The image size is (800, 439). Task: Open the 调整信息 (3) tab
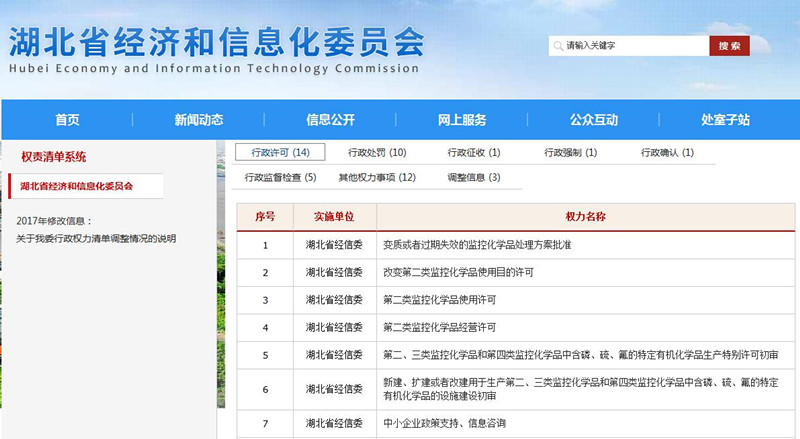tap(473, 177)
